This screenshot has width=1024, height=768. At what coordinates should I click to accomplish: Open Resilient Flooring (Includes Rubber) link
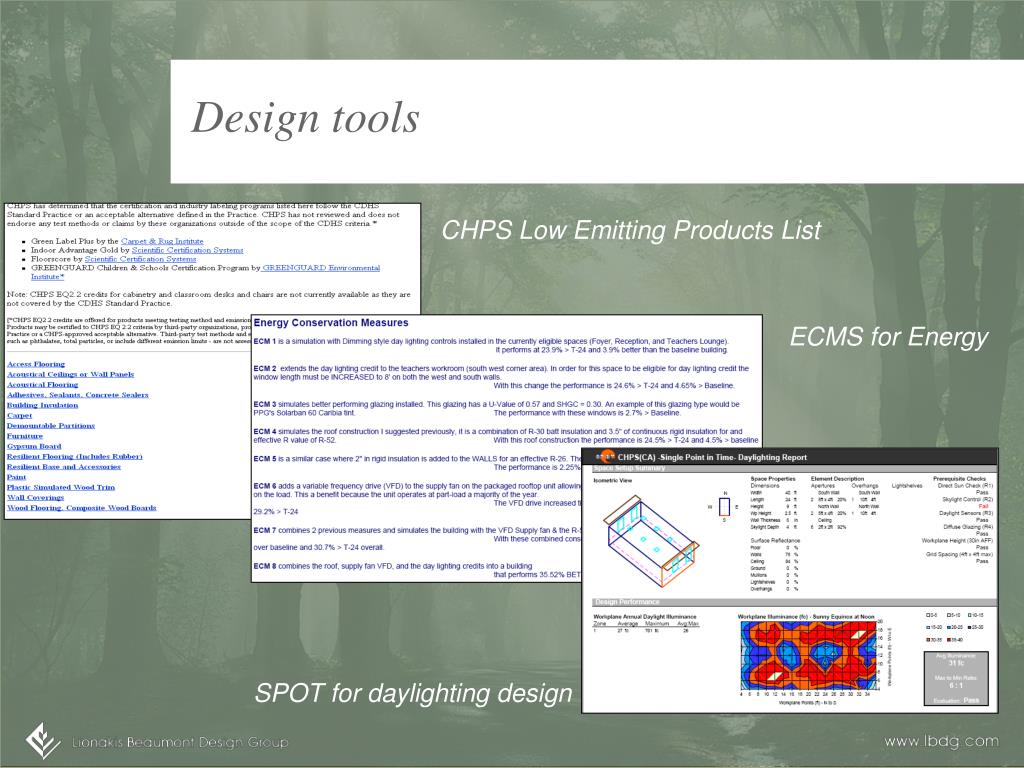point(74,456)
